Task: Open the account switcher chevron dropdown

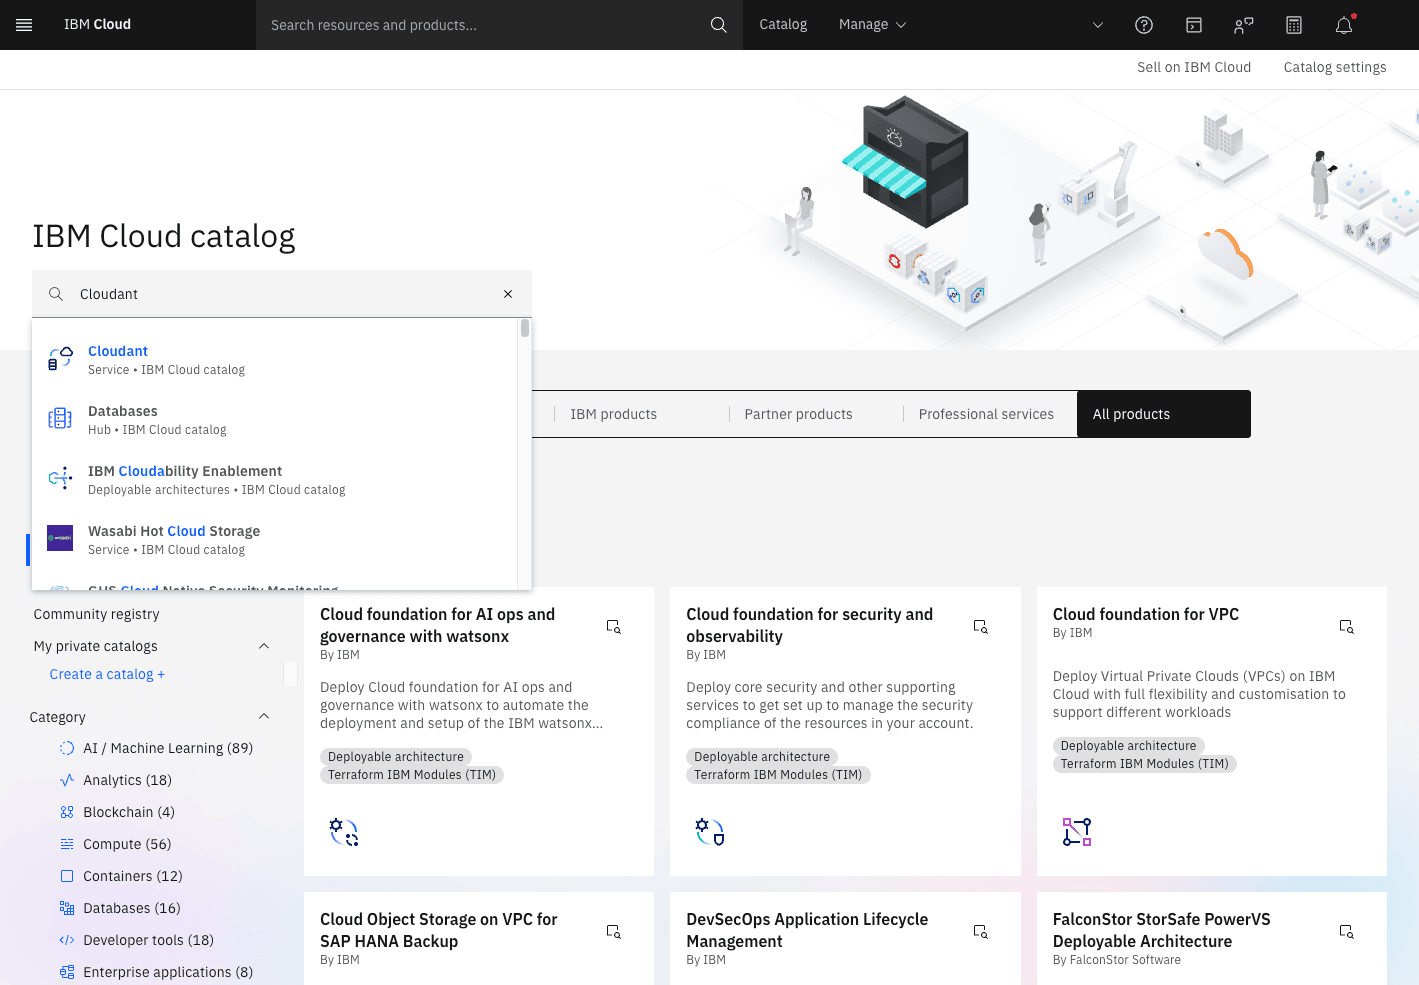Action: pos(1097,25)
